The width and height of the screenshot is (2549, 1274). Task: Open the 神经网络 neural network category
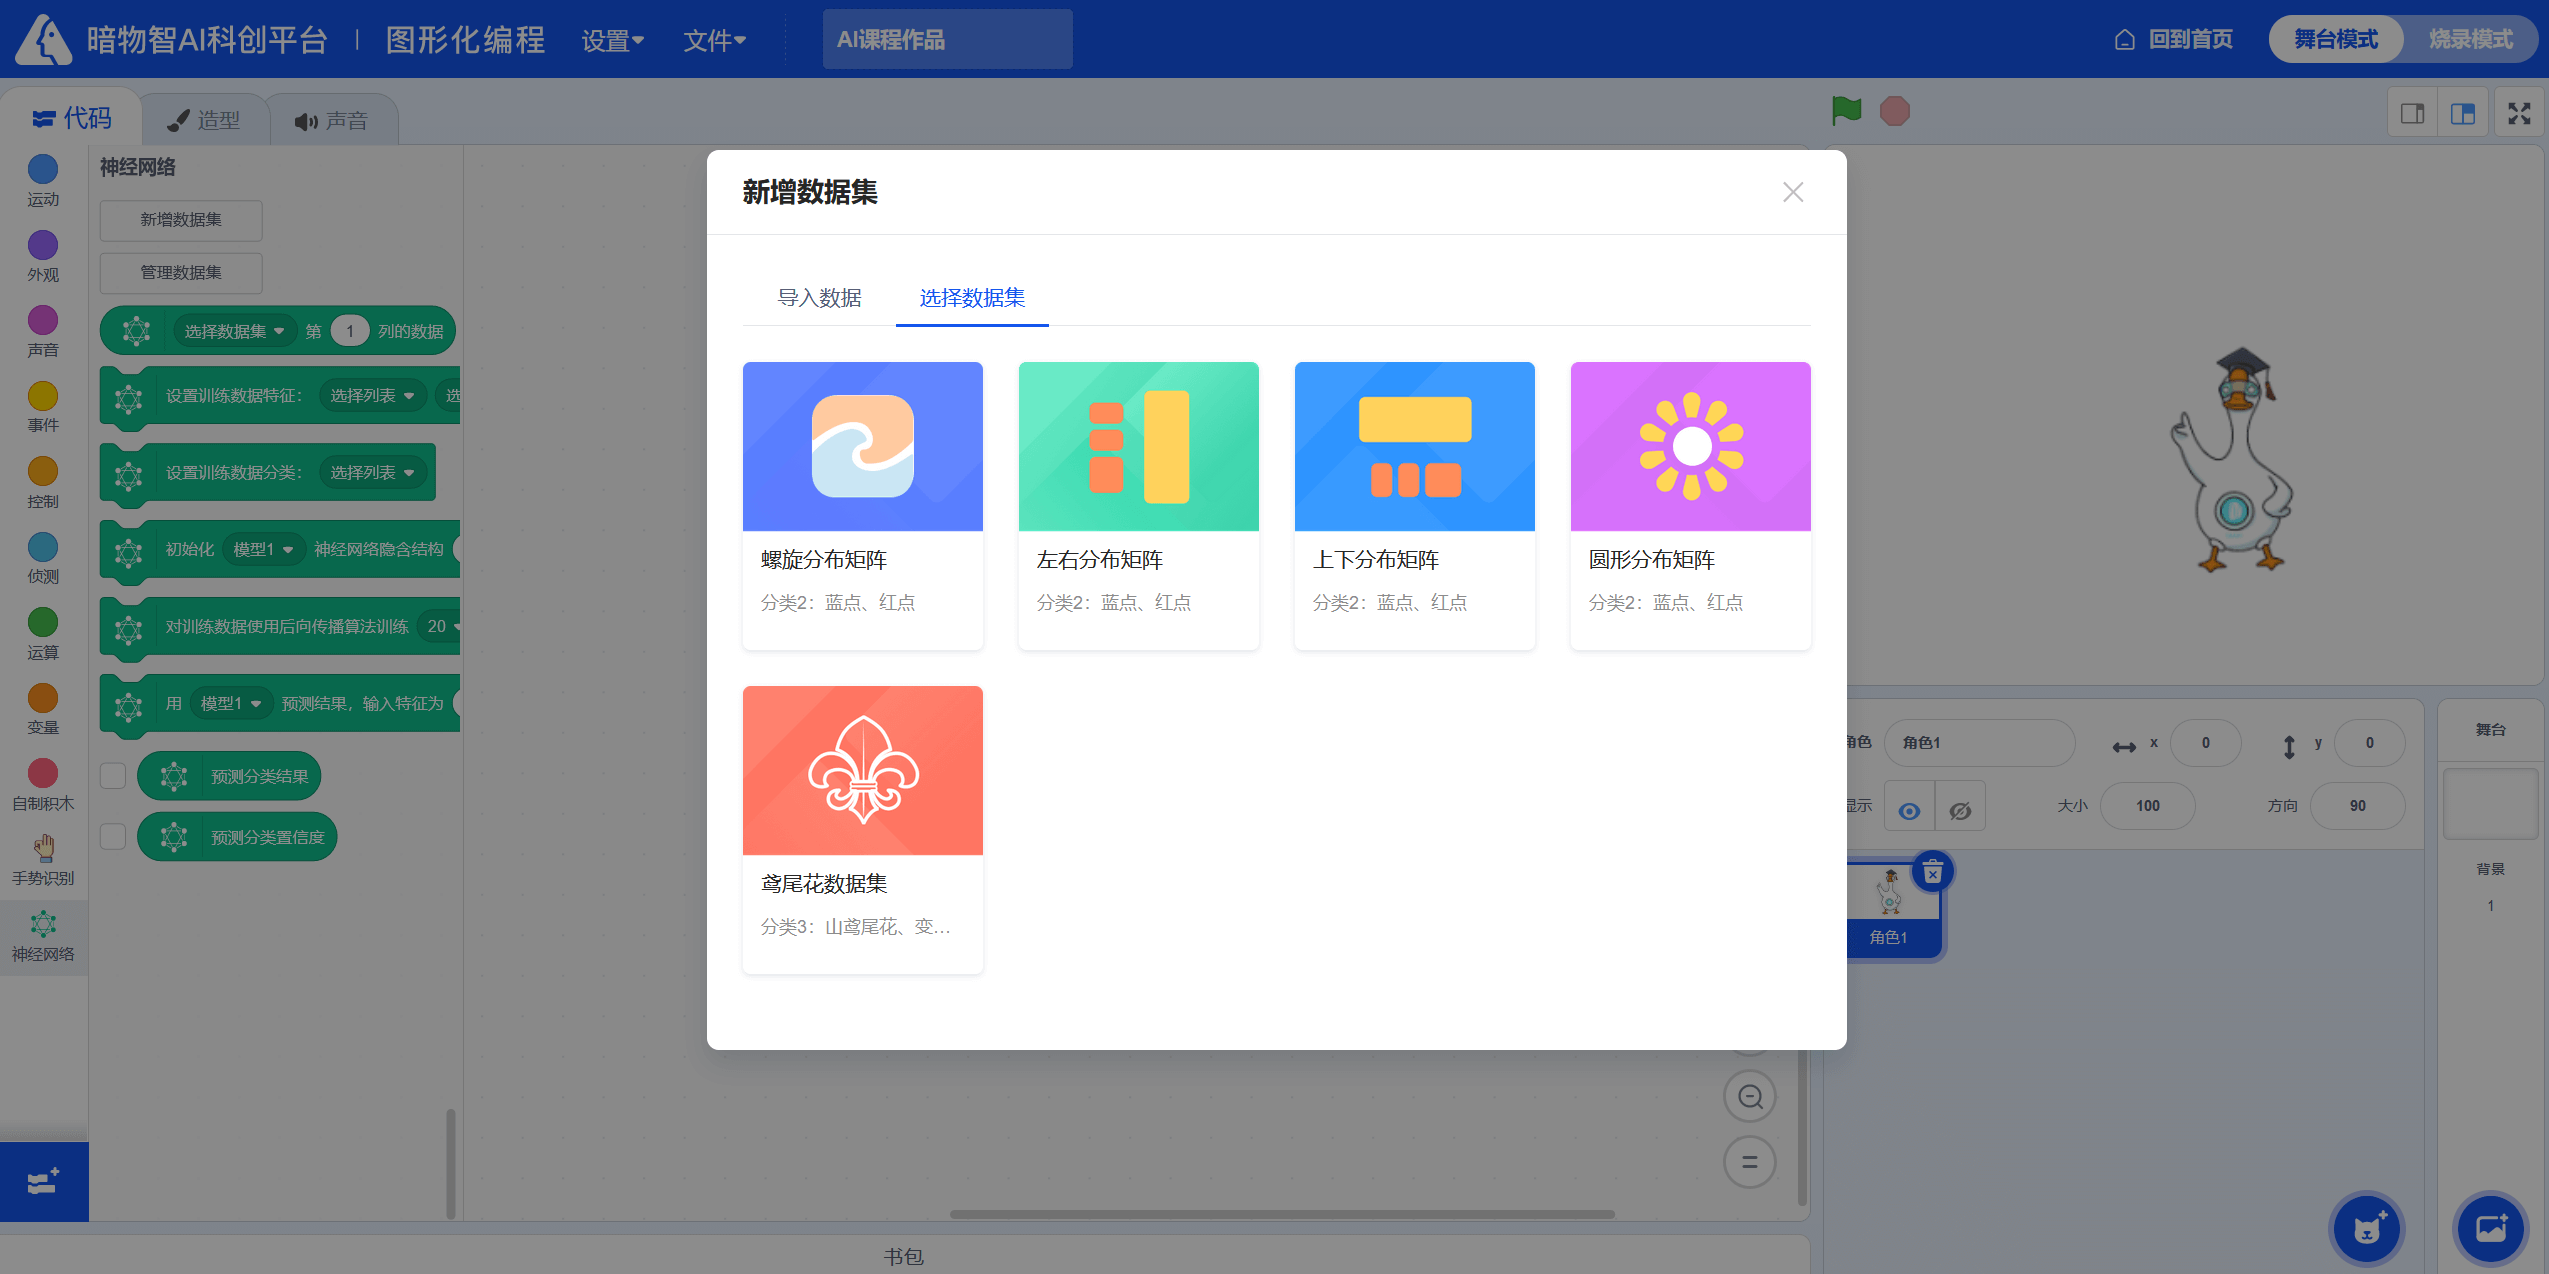coord(43,937)
